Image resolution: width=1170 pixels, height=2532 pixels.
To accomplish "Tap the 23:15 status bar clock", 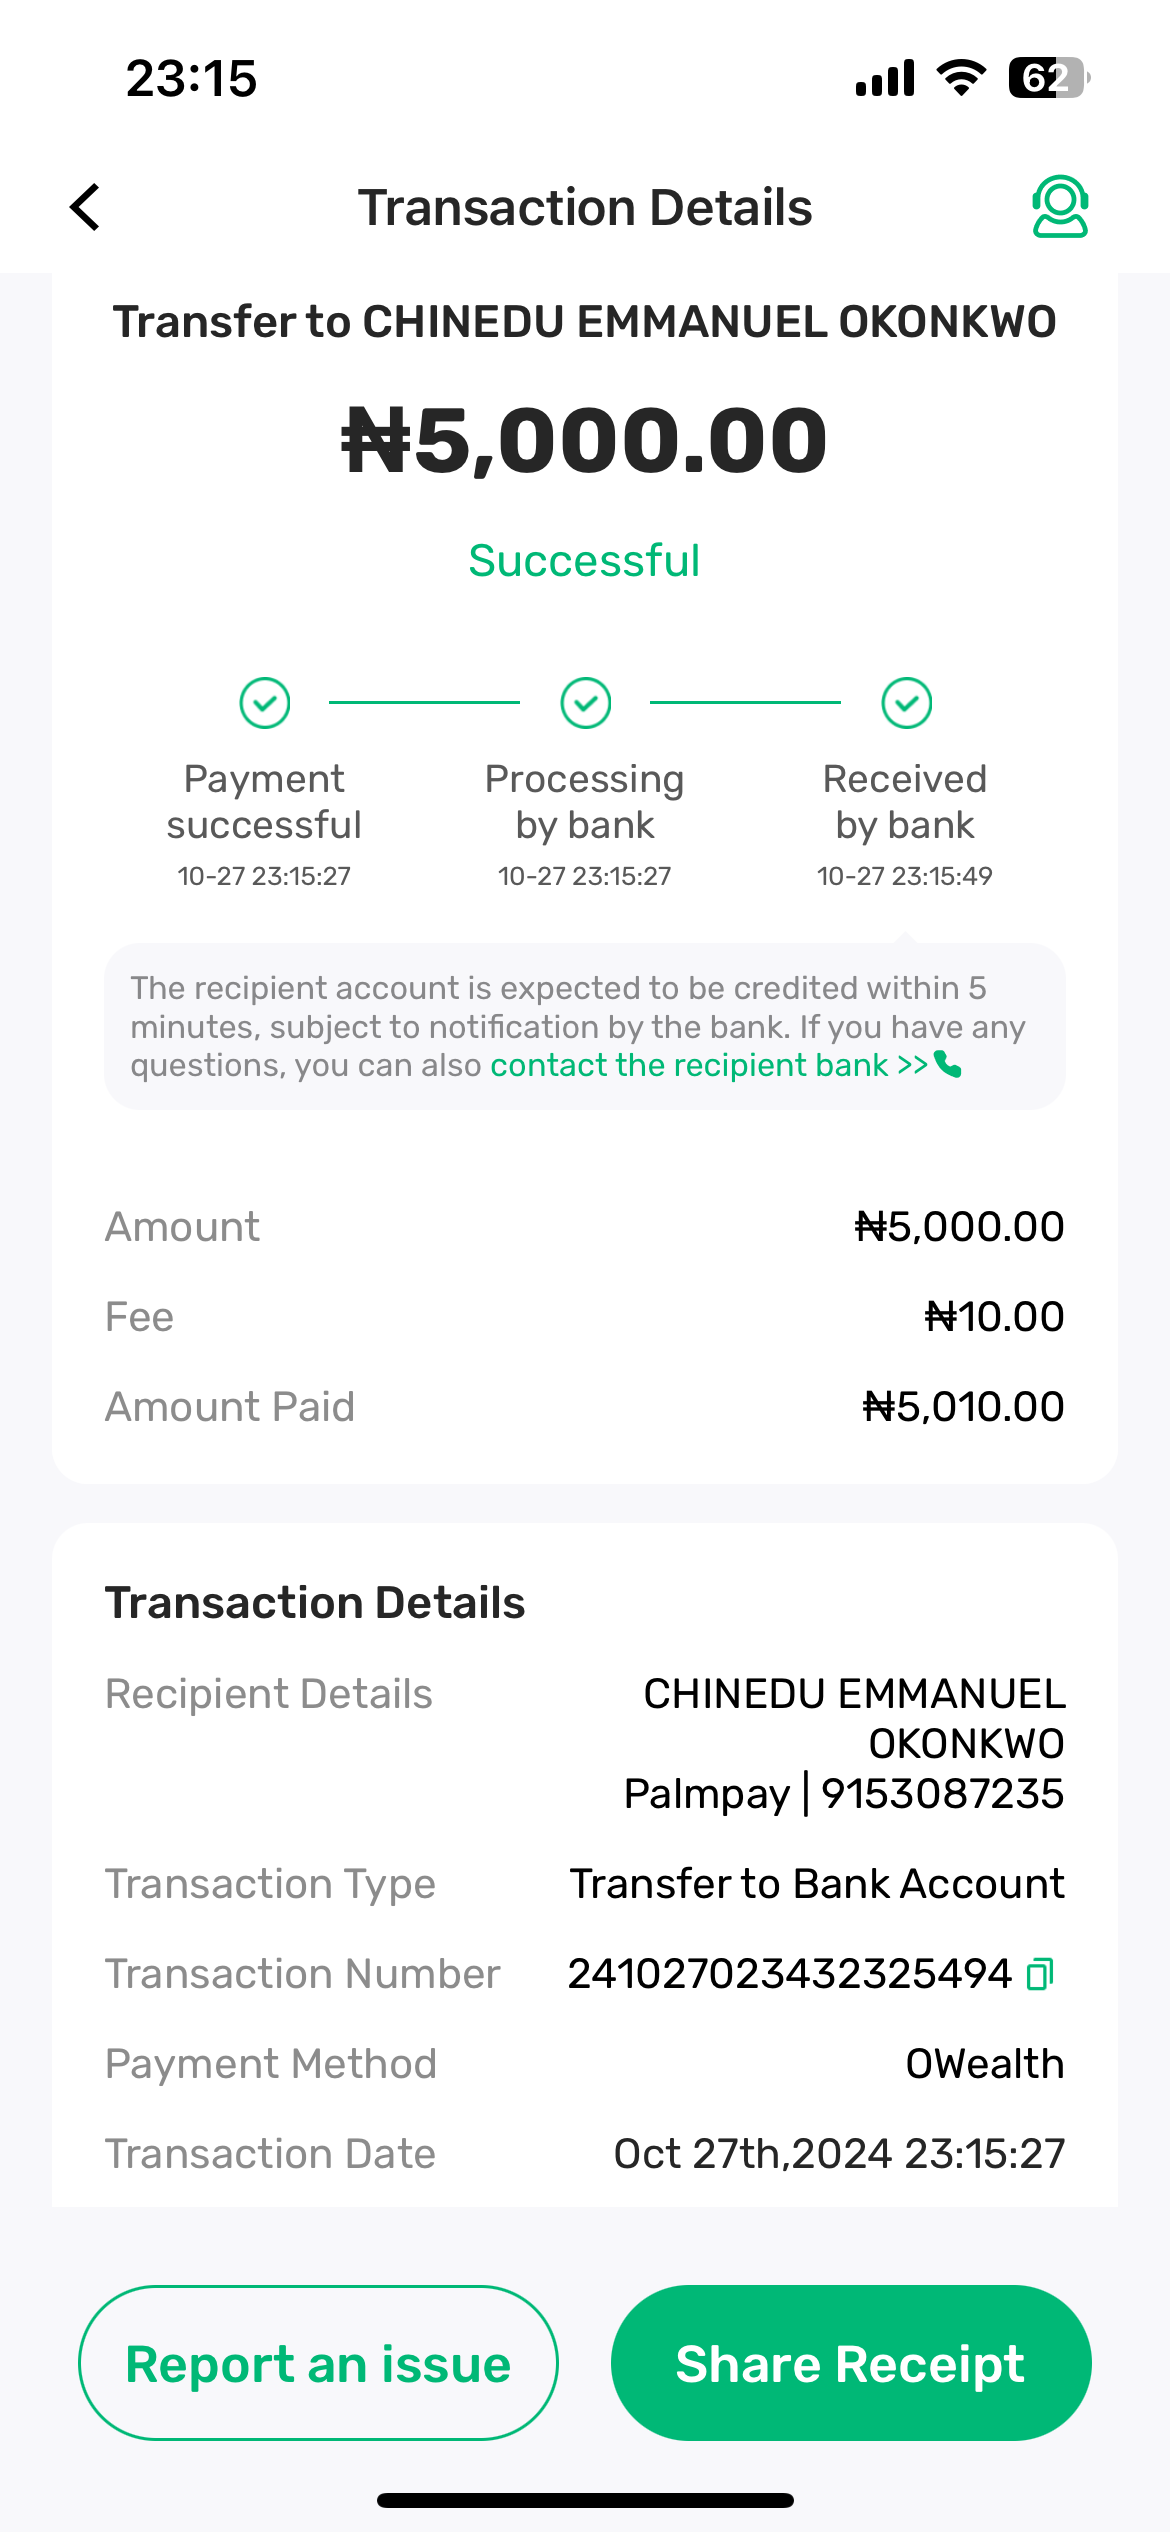I will 191,78.
